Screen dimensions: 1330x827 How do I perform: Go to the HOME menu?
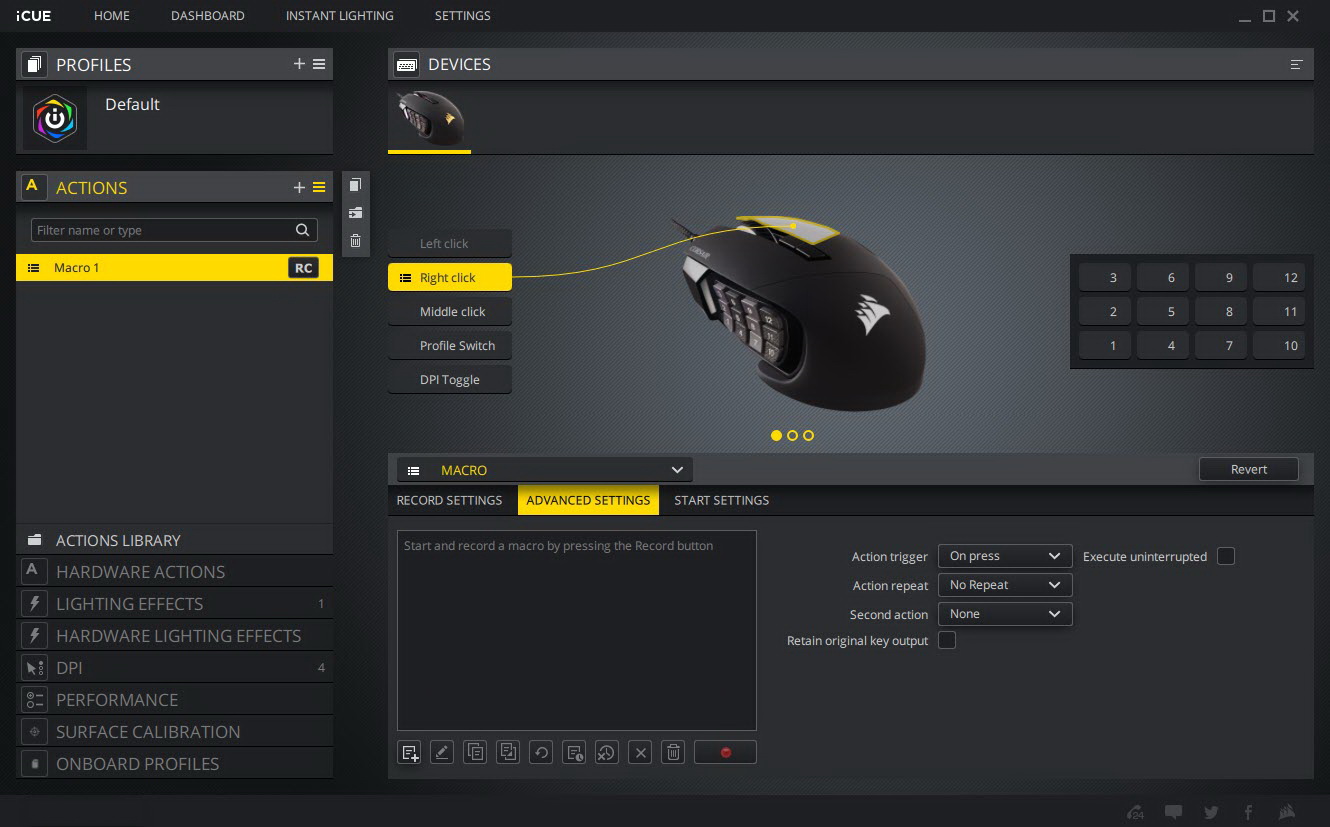(112, 16)
